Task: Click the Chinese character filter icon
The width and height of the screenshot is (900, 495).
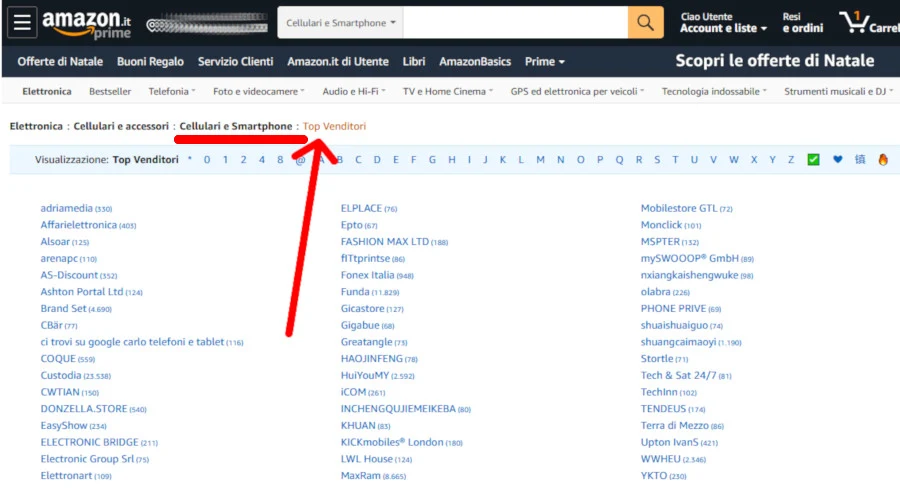Action: 860,159
